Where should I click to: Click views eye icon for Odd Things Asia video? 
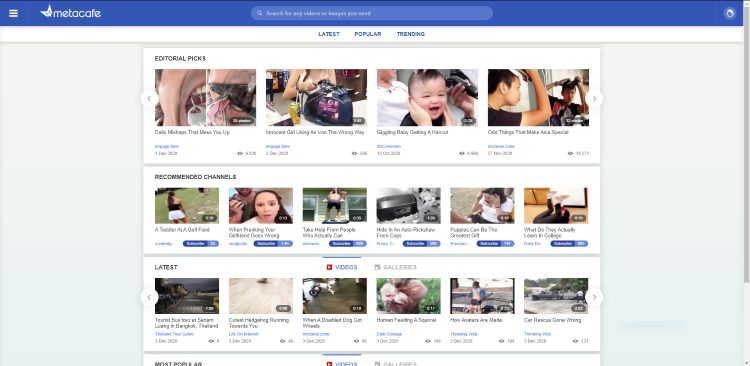(x=570, y=154)
